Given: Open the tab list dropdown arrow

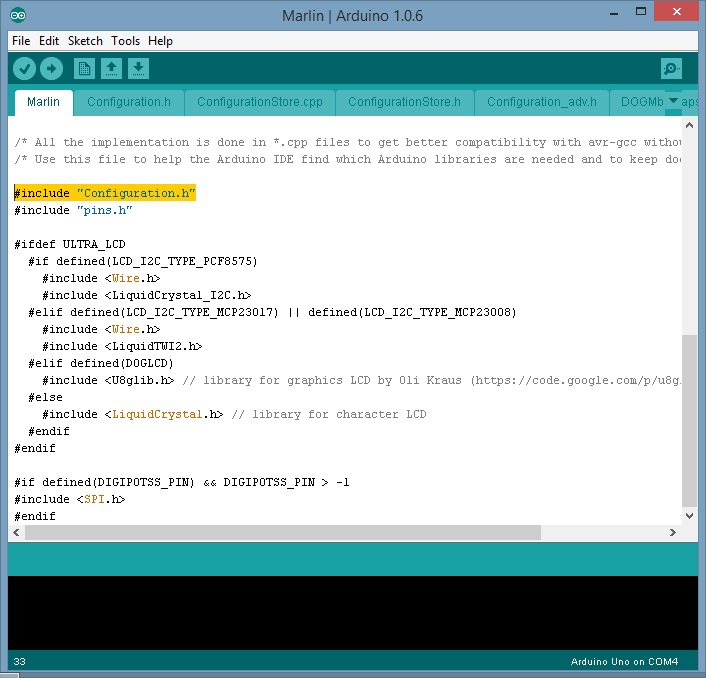Looking at the screenshot, I should point(673,101).
